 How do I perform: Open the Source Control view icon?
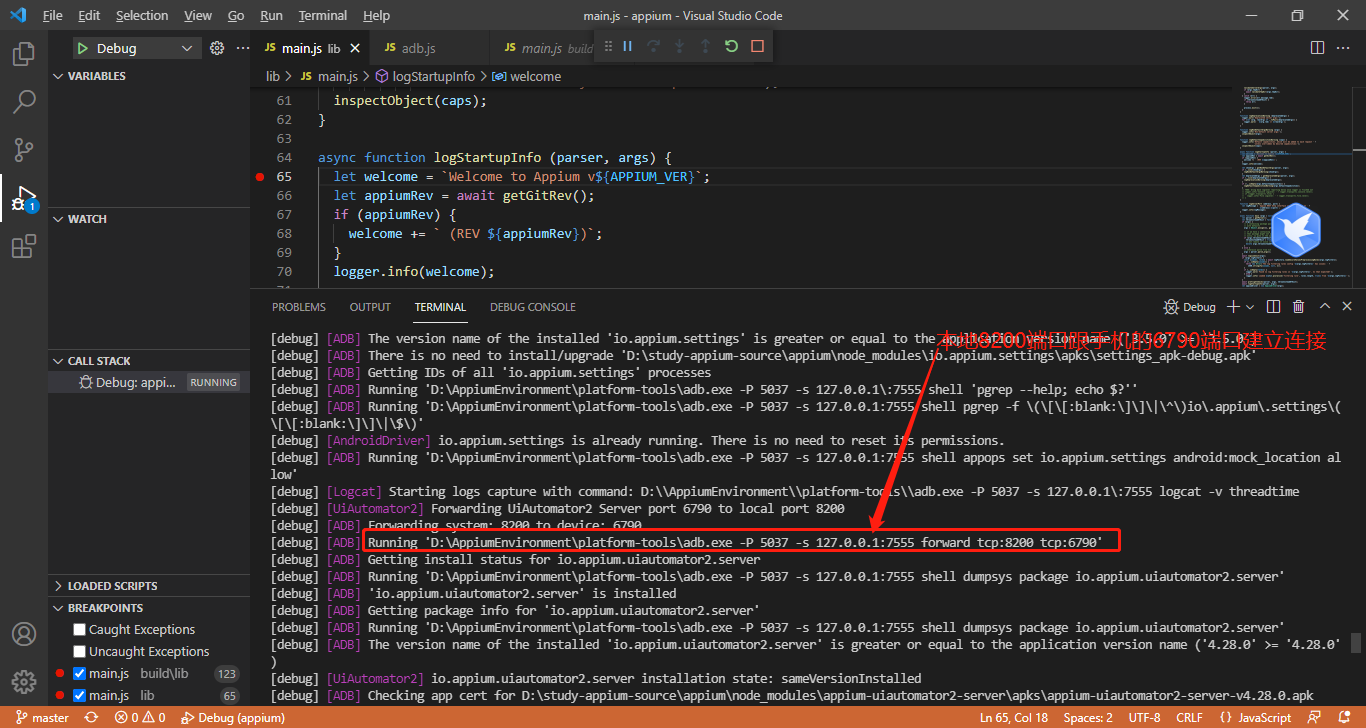click(24, 150)
